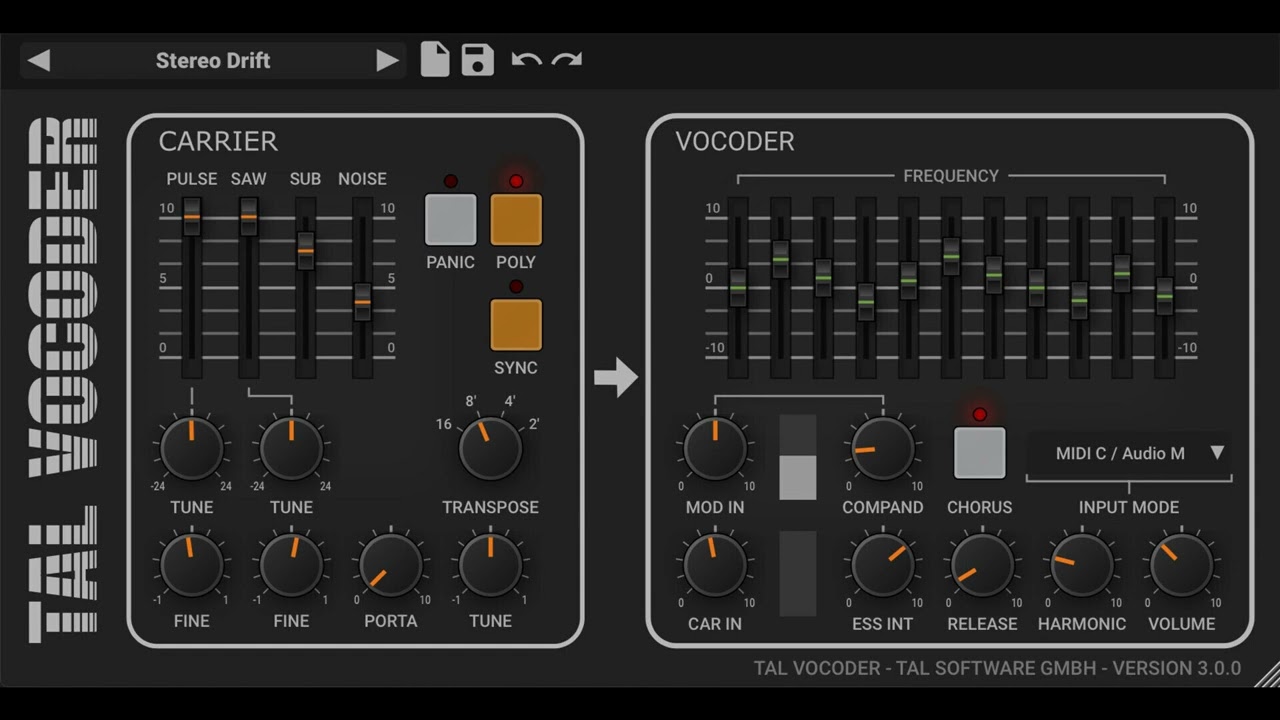Screen dimensions: 1280x720
Task: Click the CARRIER section title
Action: point(218,142)
